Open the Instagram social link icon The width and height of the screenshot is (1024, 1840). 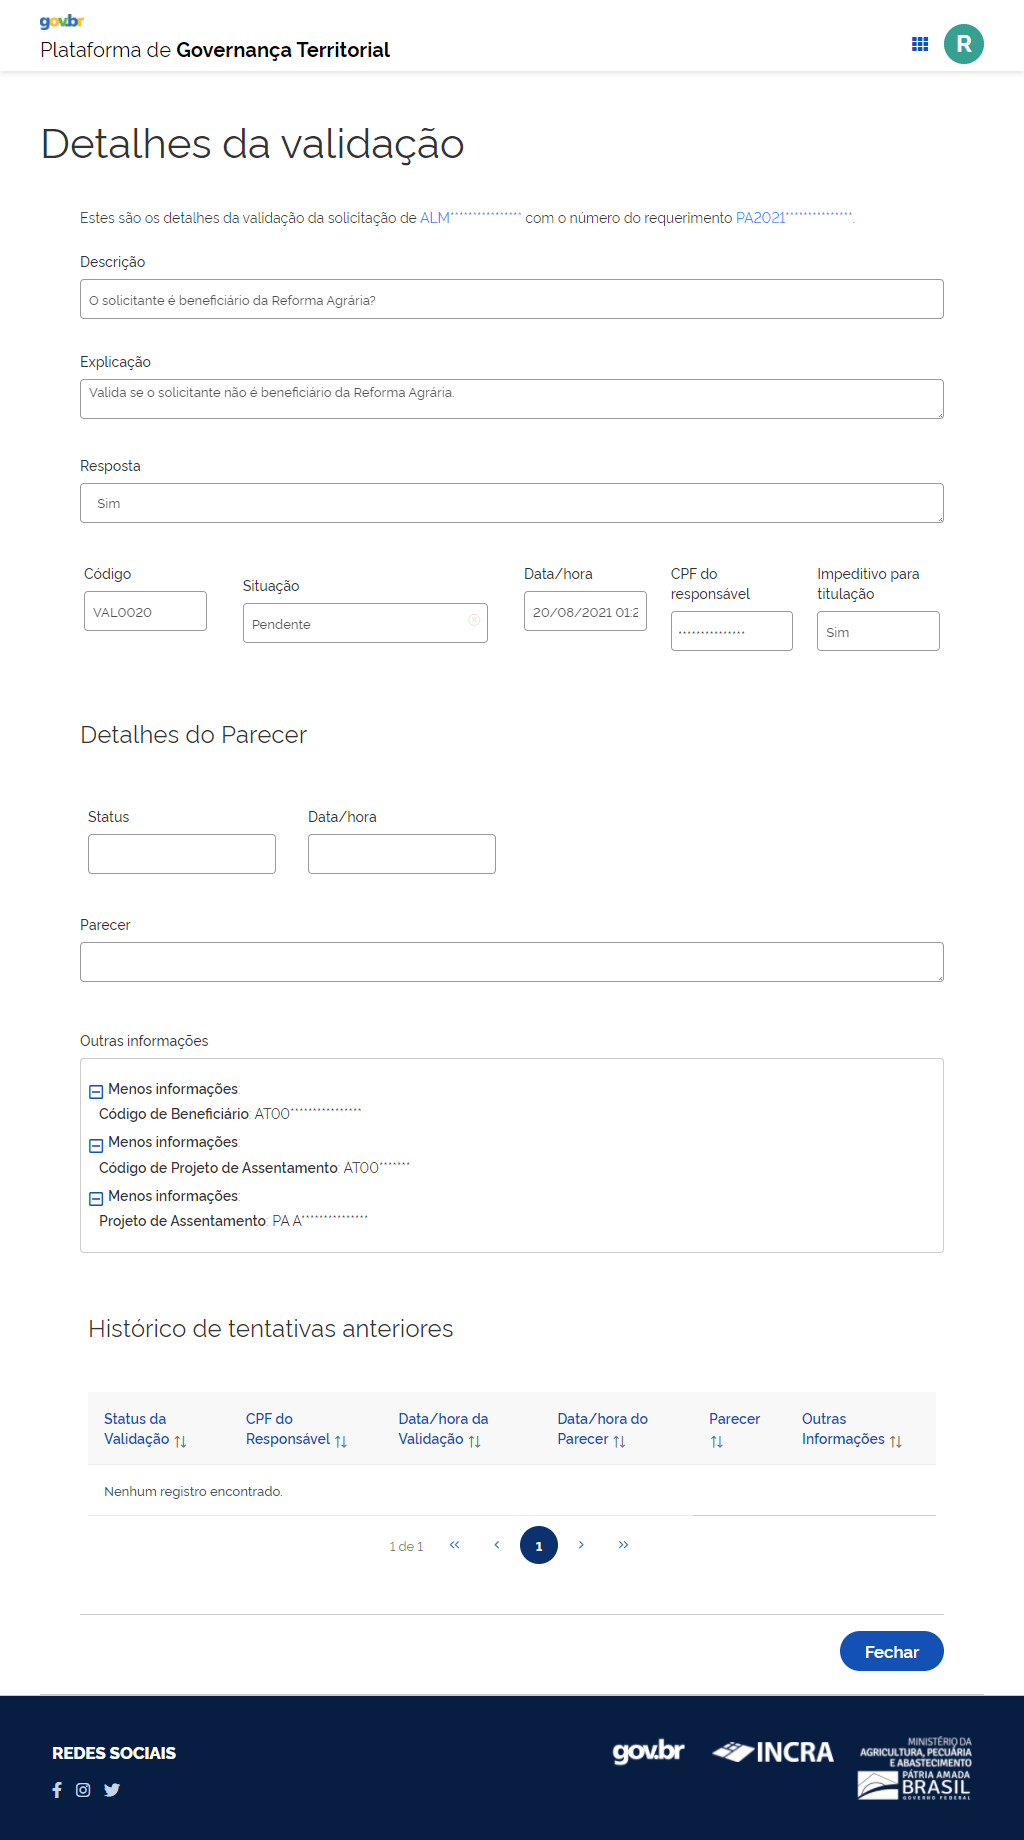point(83,1790)
